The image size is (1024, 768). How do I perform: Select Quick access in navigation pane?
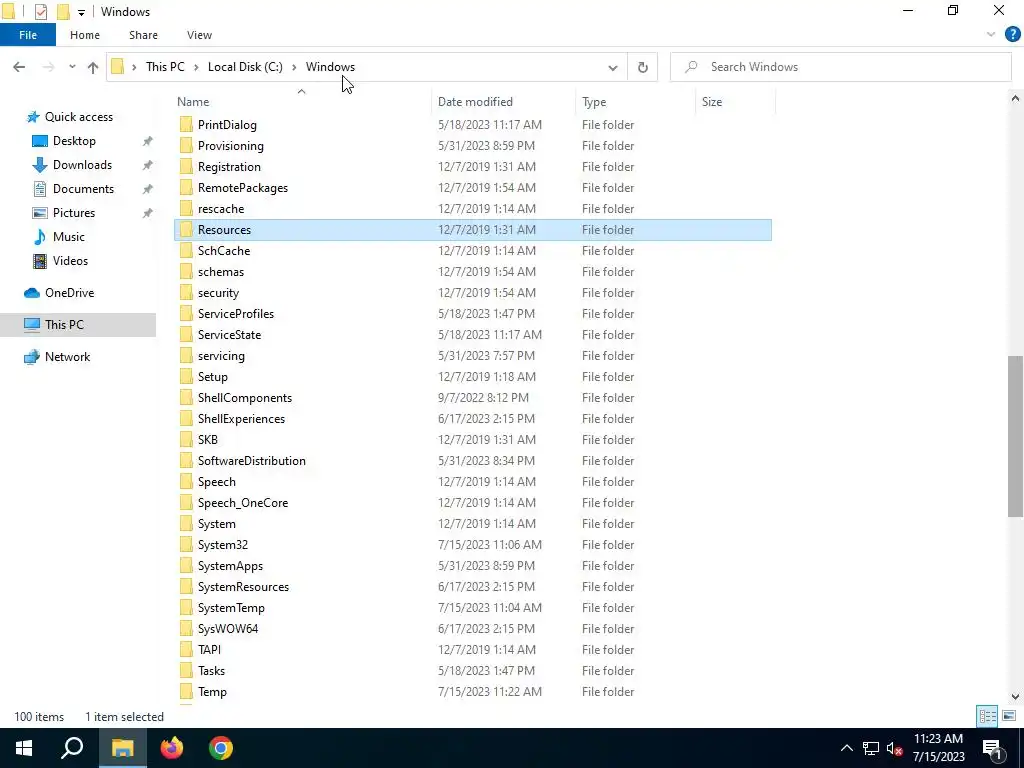(x=78, y=117)
